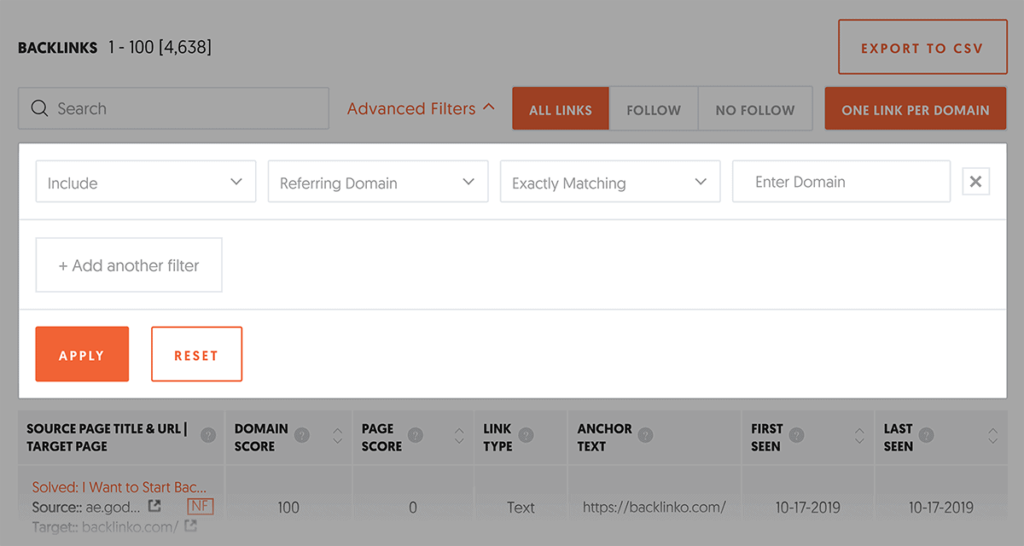Click the Apply button
The height and width of the screenshot is (546, 1024).
[82, 355]
